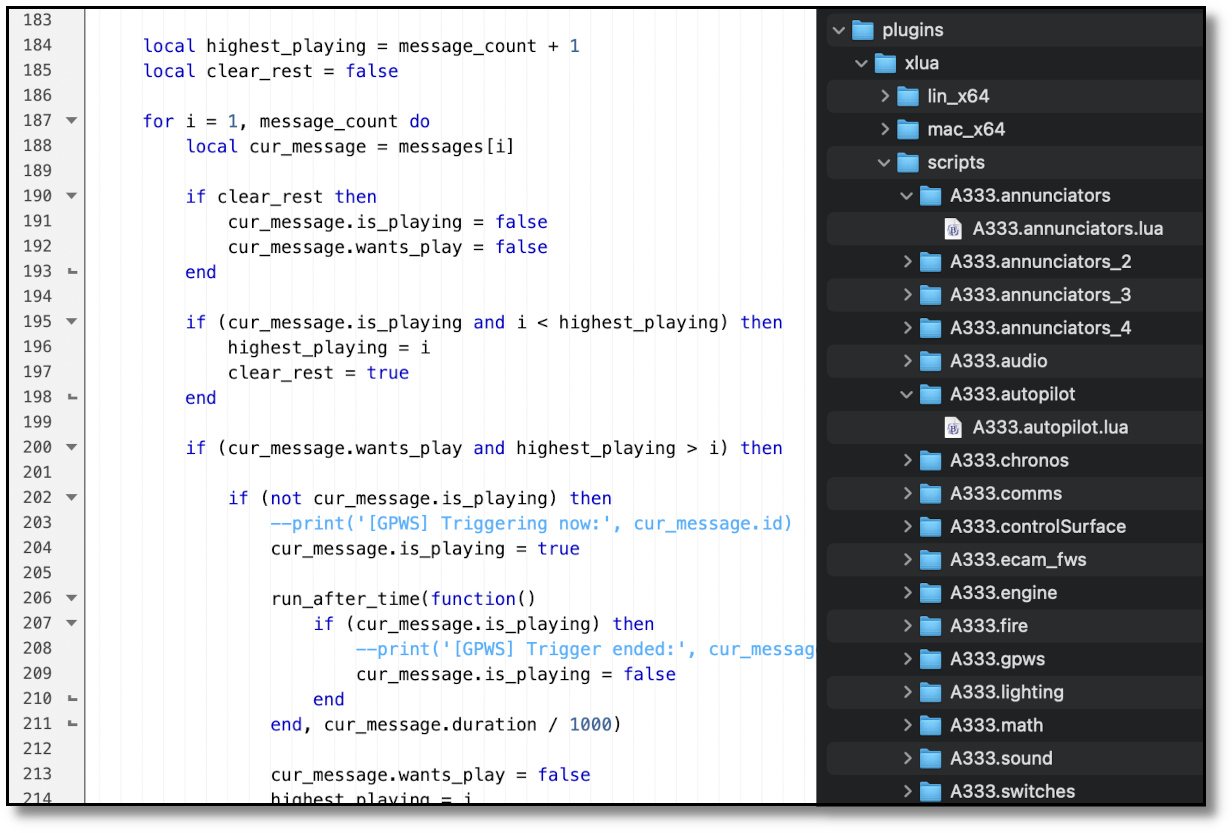Select the A333.chronos folder row
Viewport: 1232px width, 833px height.
pos(1009,460)
